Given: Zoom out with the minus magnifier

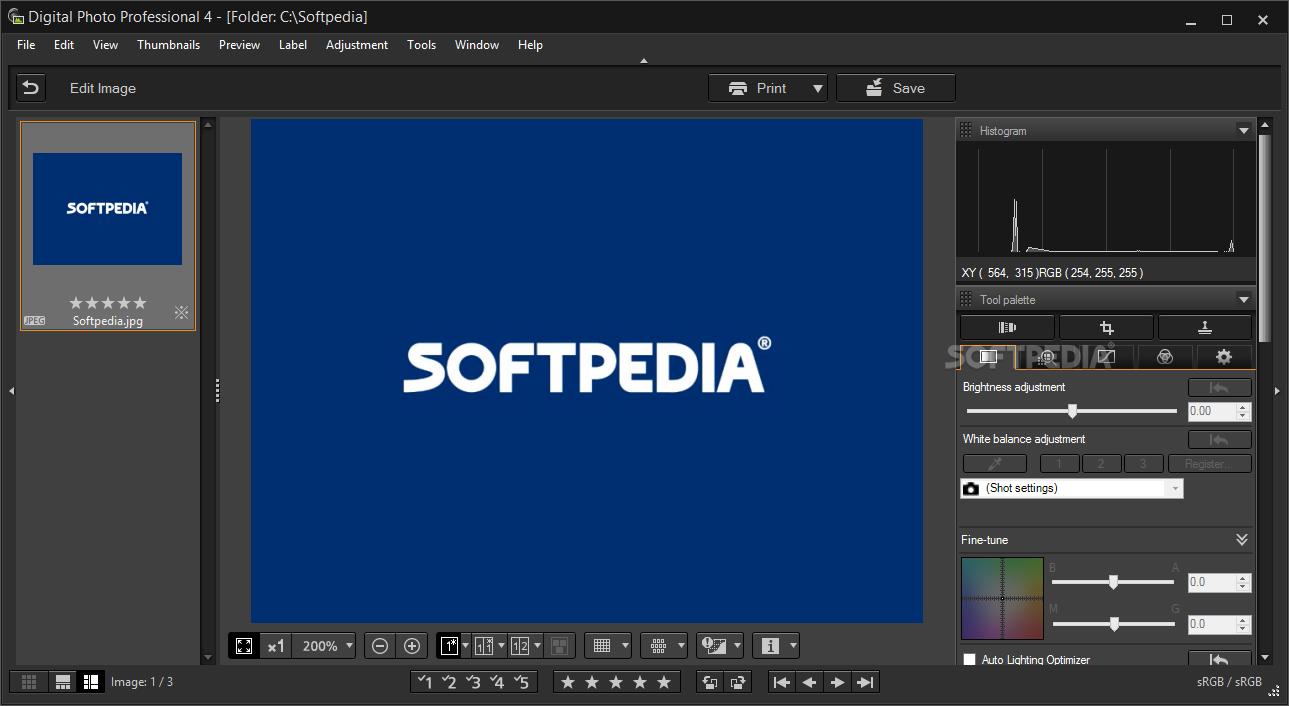Looking at the screenshot, I should click(x=380, y=646).
